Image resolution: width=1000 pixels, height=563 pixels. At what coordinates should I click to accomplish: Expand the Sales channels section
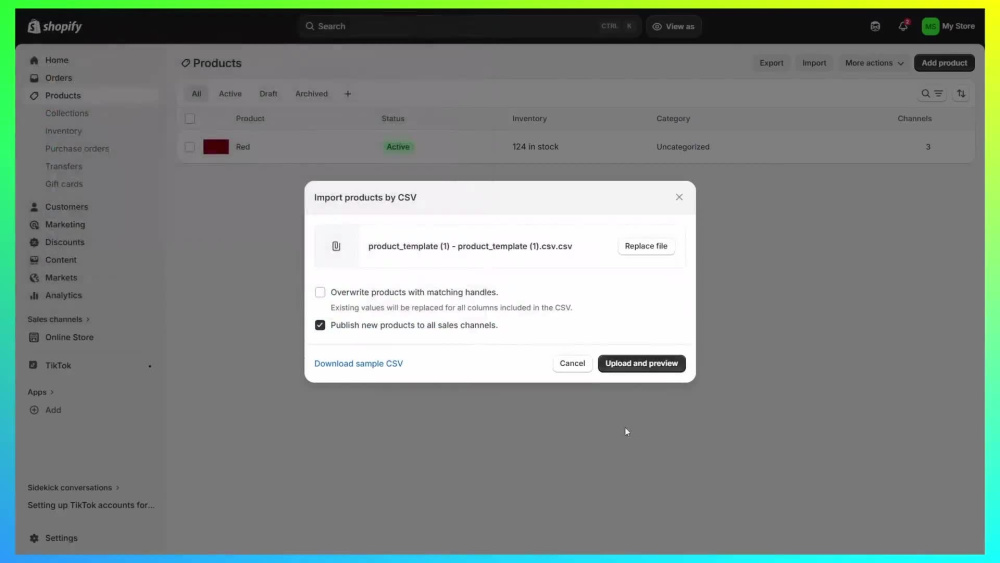point(59,319)
